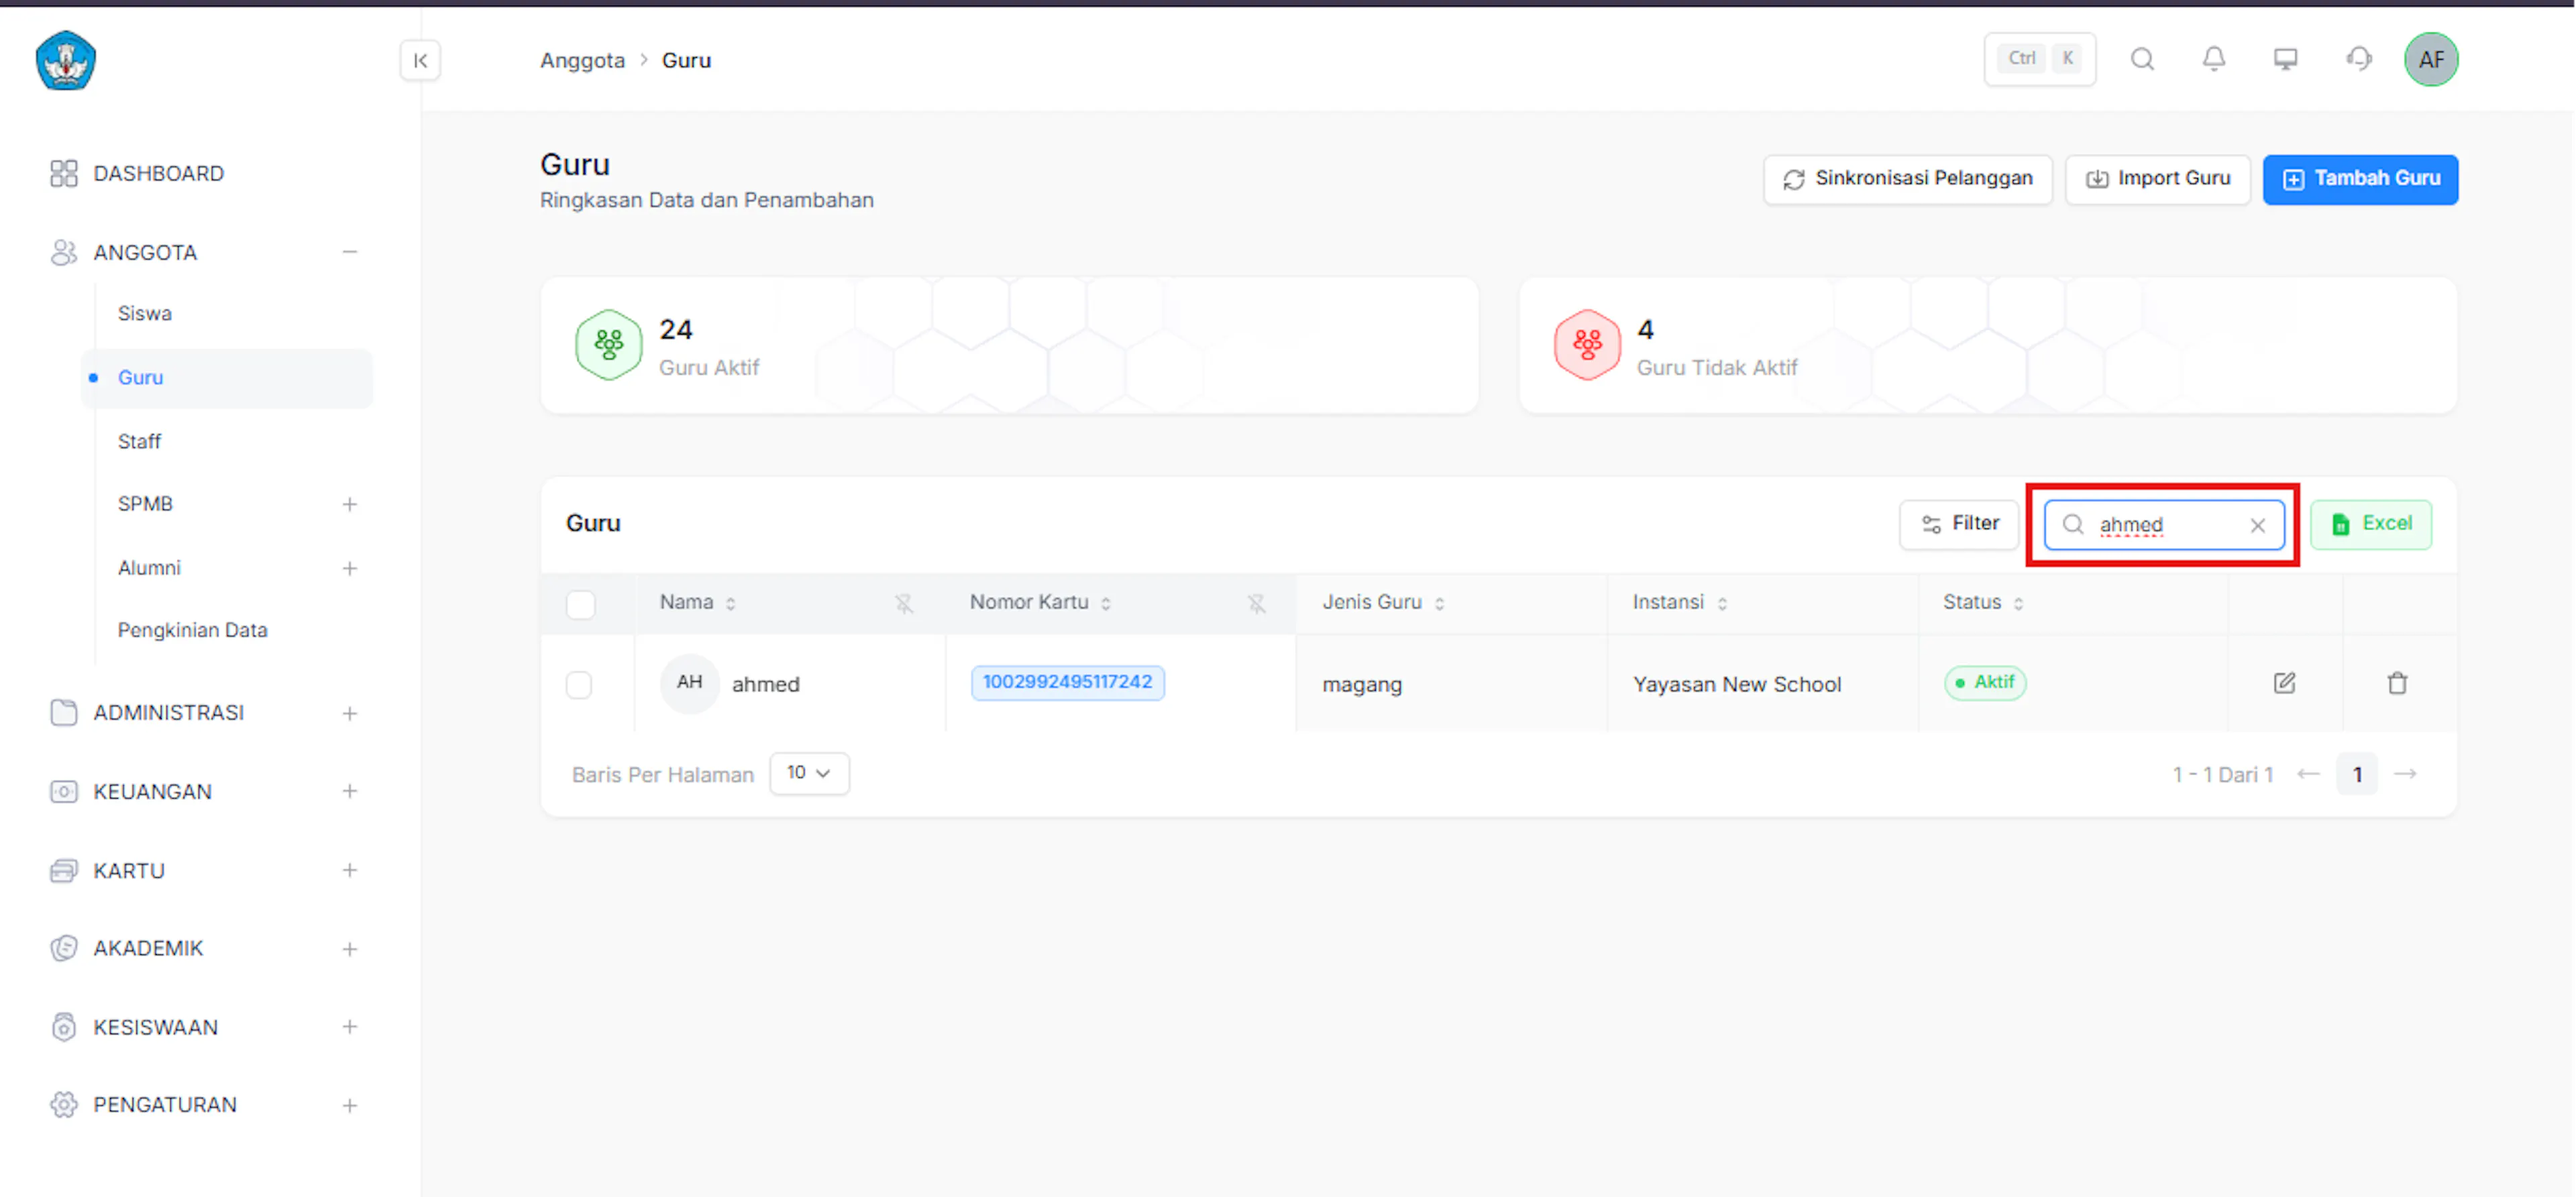Viewport: 2576px width, 1197px height.
Task: Sort the table by Jenis Guru
Action: coord(1439,603)
